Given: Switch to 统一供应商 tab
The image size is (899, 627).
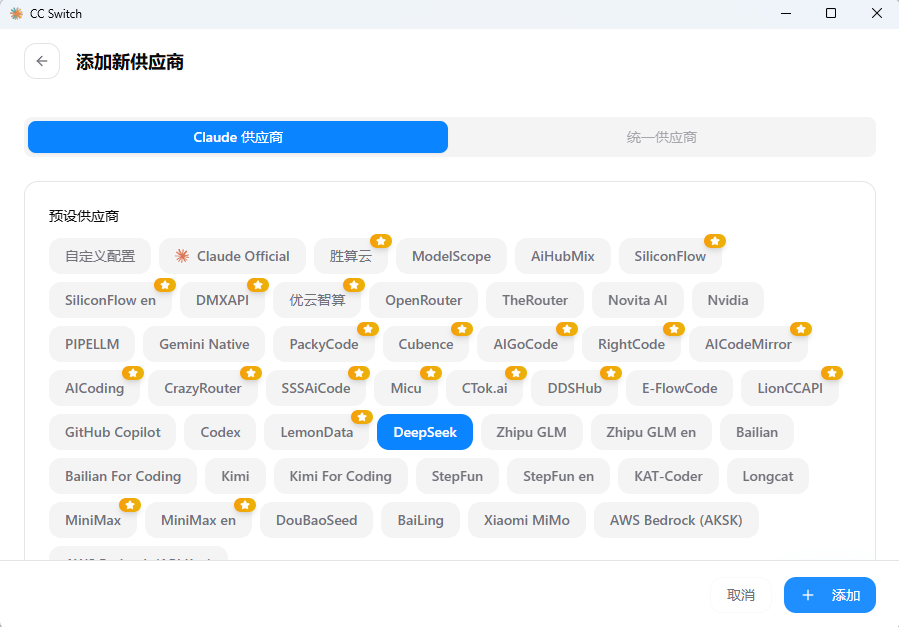Looking at the screenshot, I should [662, 137].
